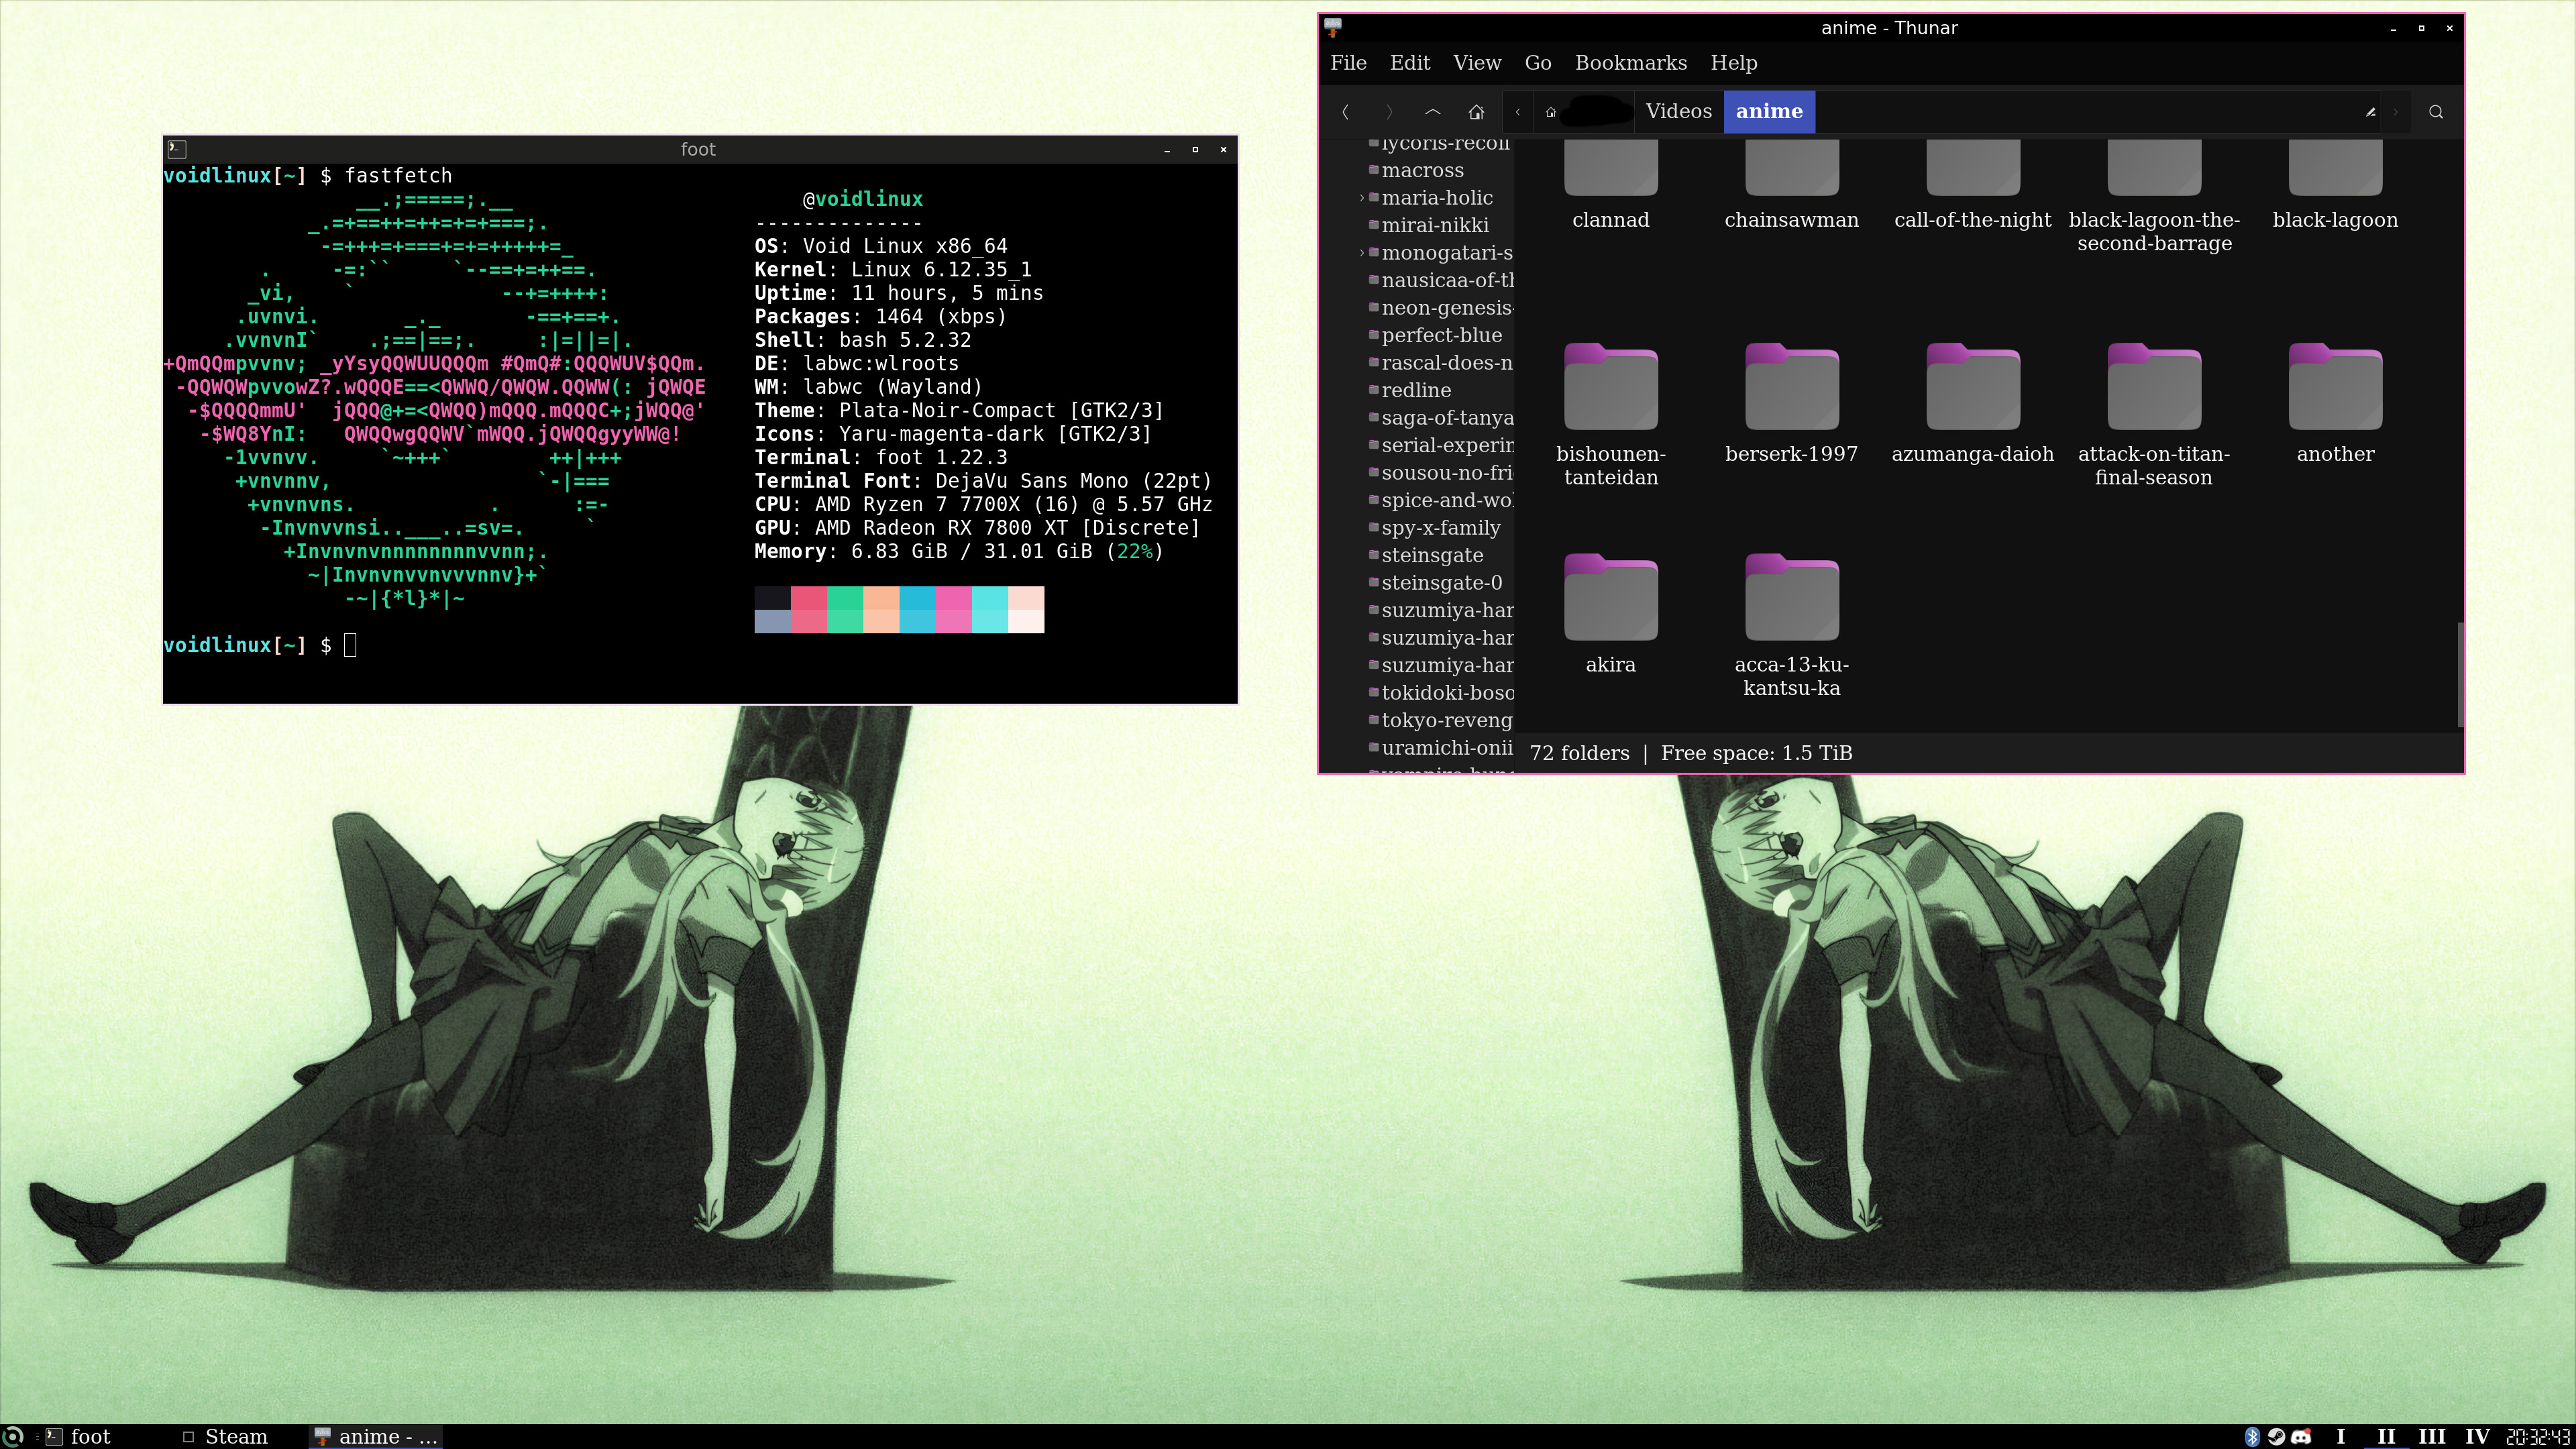Go up to parent folder
The height and width of the screenshot is (1449, 2576).
tap(1432, 112)
